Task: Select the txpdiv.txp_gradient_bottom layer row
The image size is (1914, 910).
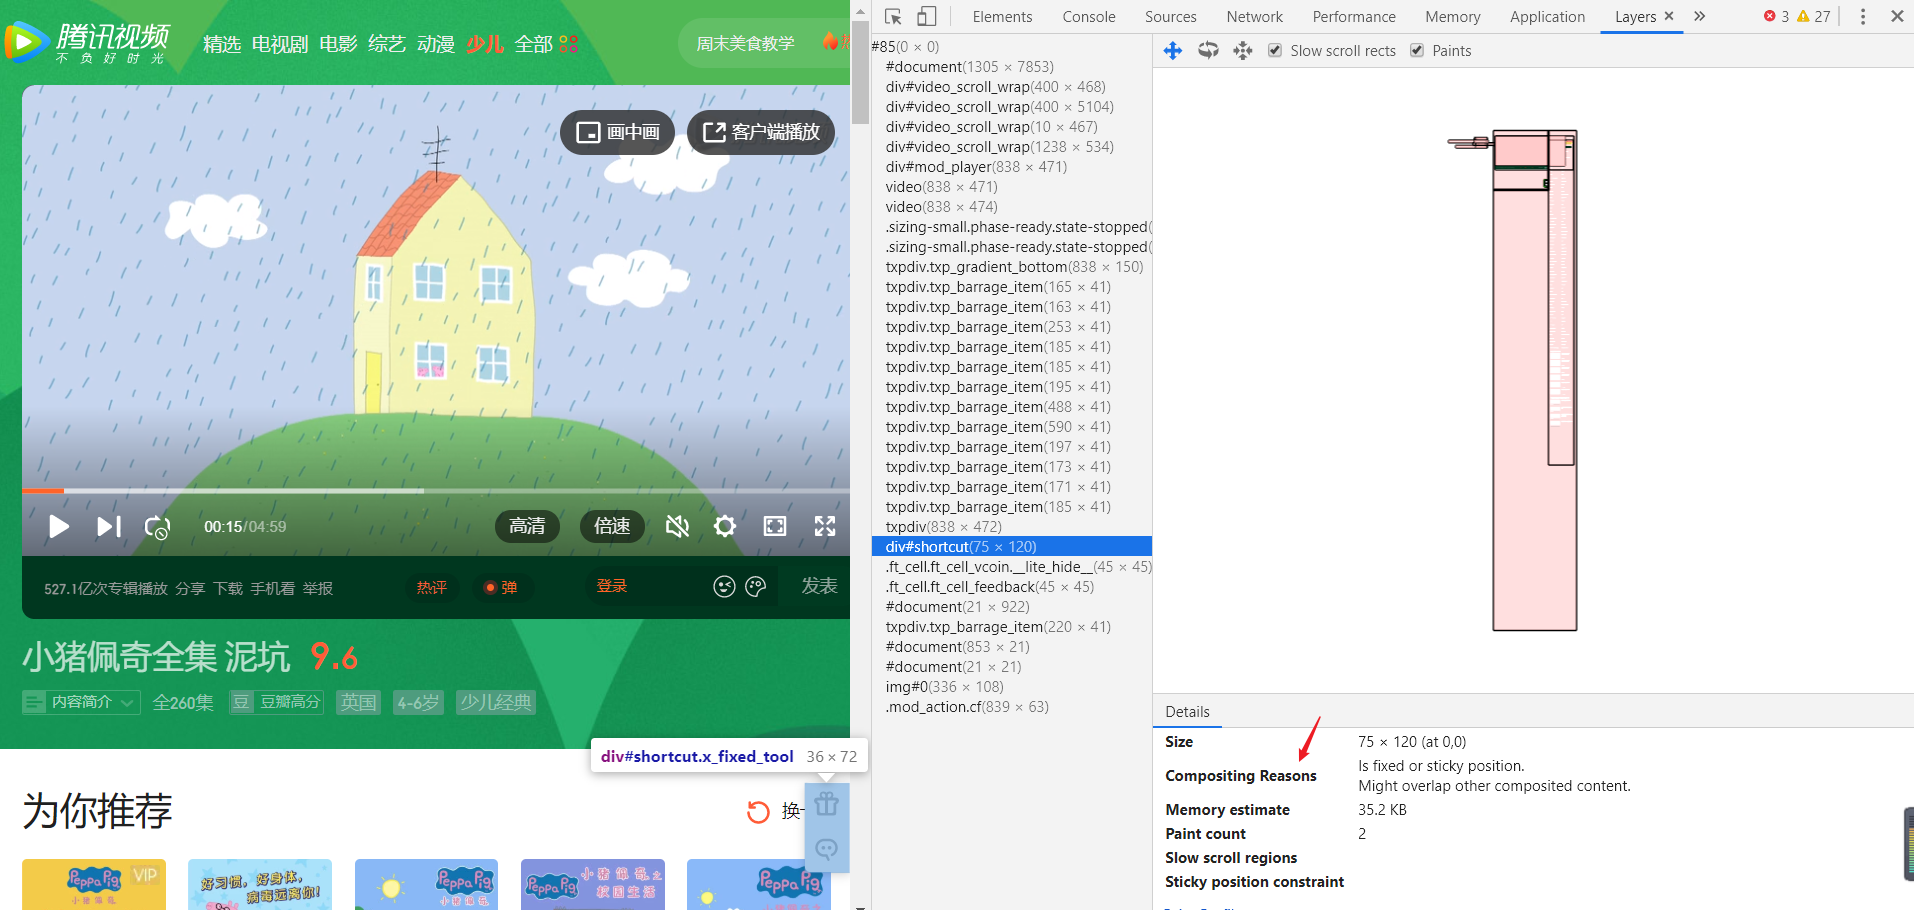Action: tap(1011, 267)
